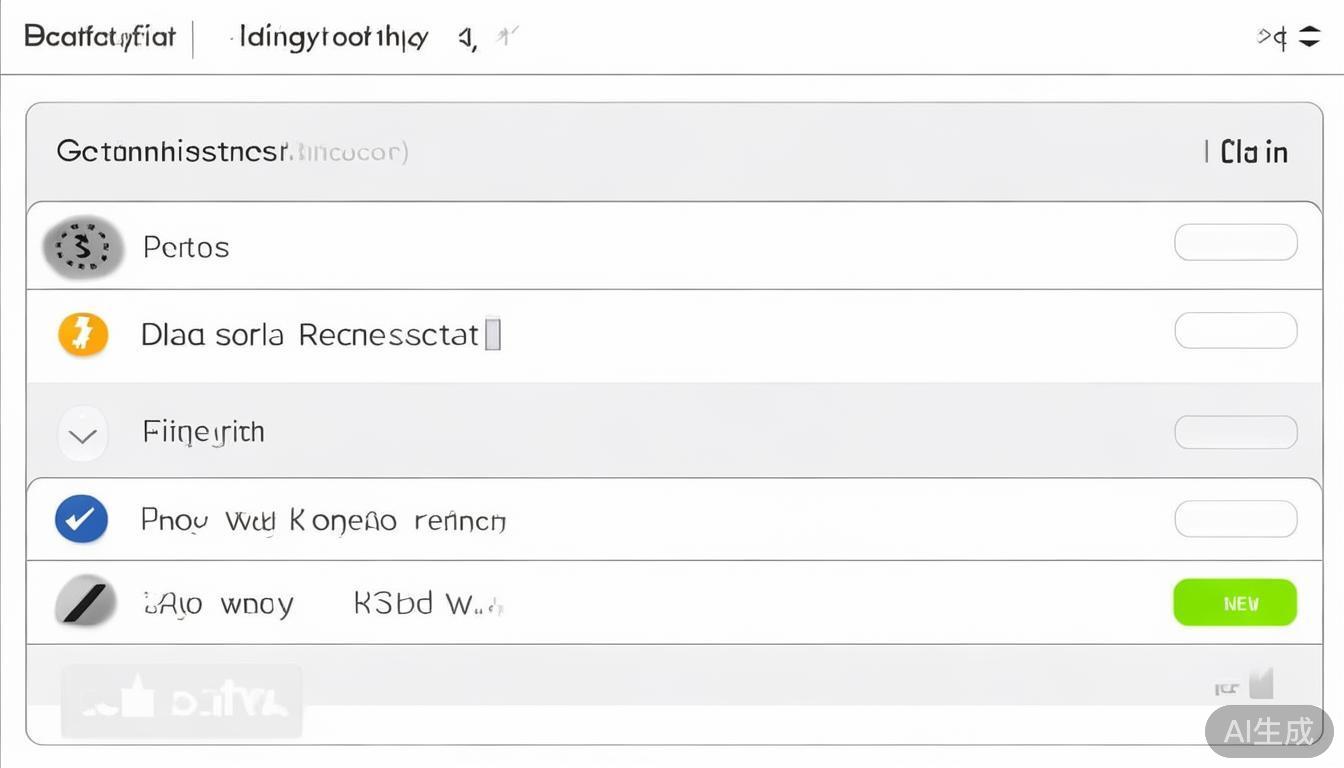
Task: Click the arrow icon in the top-right corner
Action: click(1271, 37)
